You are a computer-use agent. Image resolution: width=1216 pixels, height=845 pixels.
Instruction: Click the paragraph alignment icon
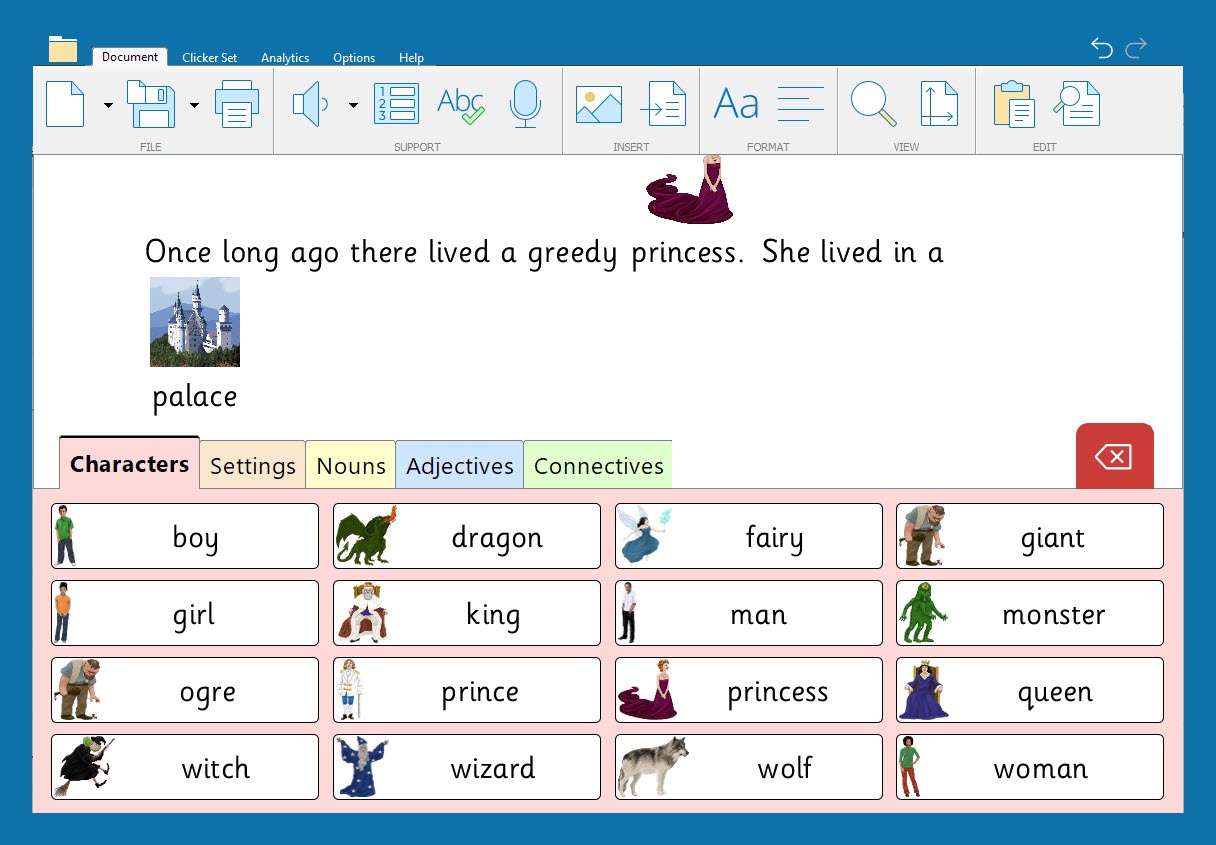pyautogui.click(x=800, y=104)
